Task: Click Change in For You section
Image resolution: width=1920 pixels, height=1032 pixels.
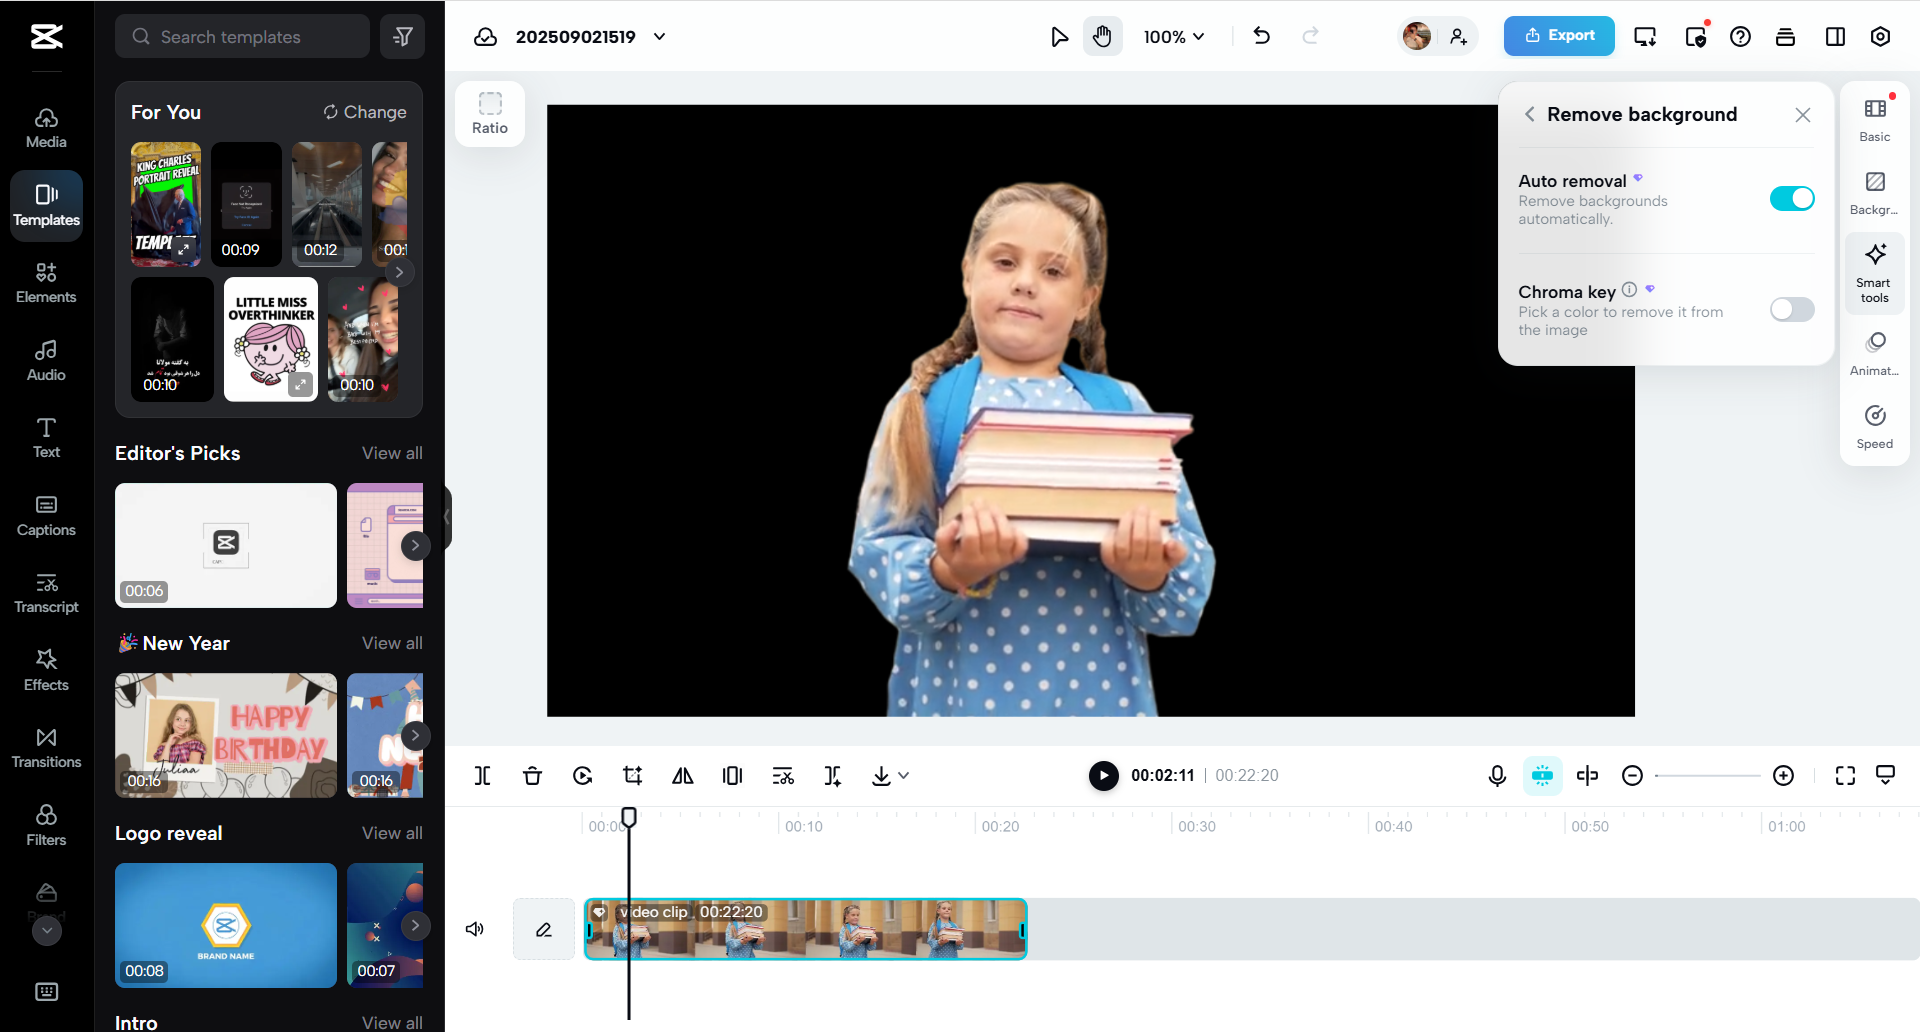Action: pos(364,112)
